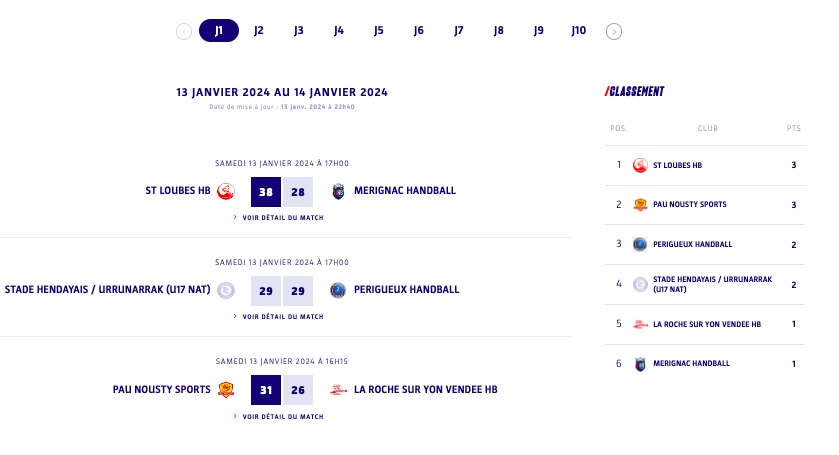This screenshot has height=455, width=839.
Task: Click La Roche sur Yon logo in match list
Action: click(x=338, y=390)
